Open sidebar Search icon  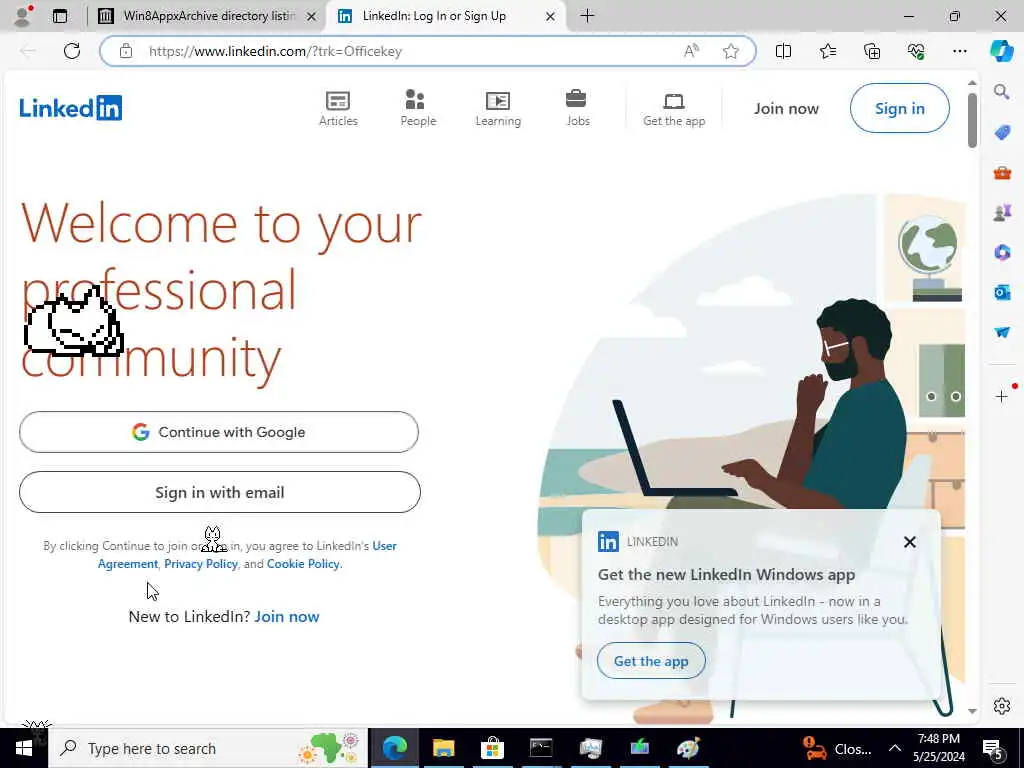point(1002,91)
